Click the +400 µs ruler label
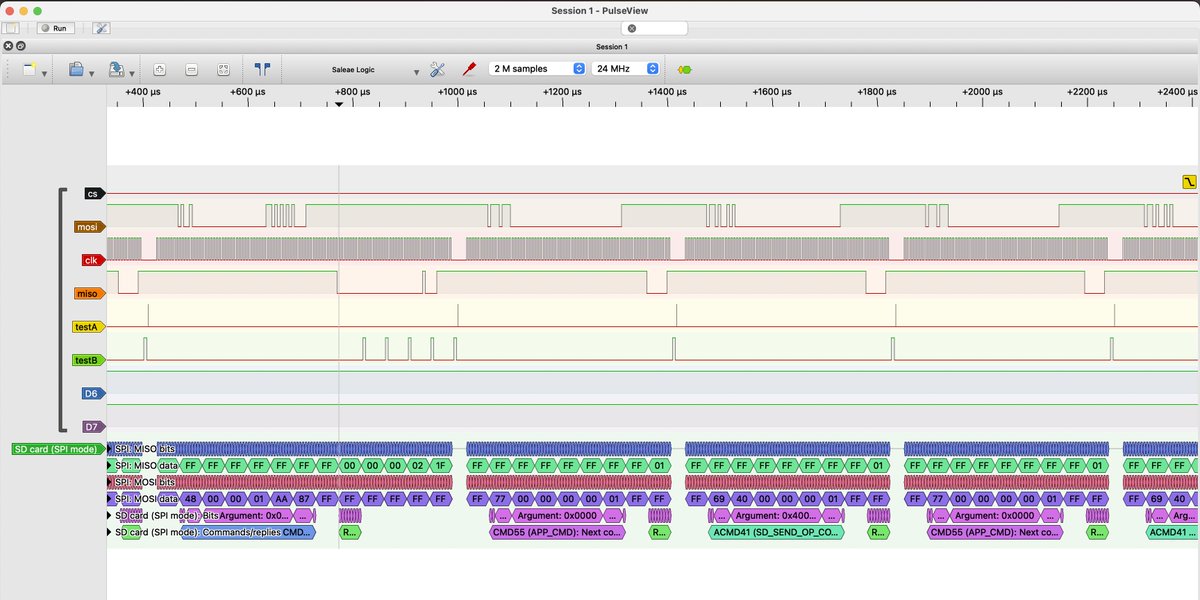 point(142,92)
